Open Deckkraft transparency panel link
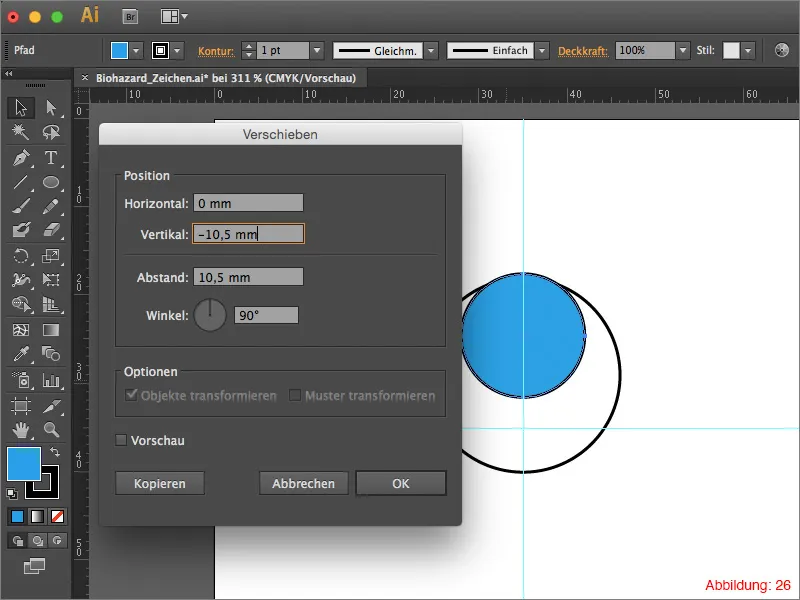 (583, 51)
